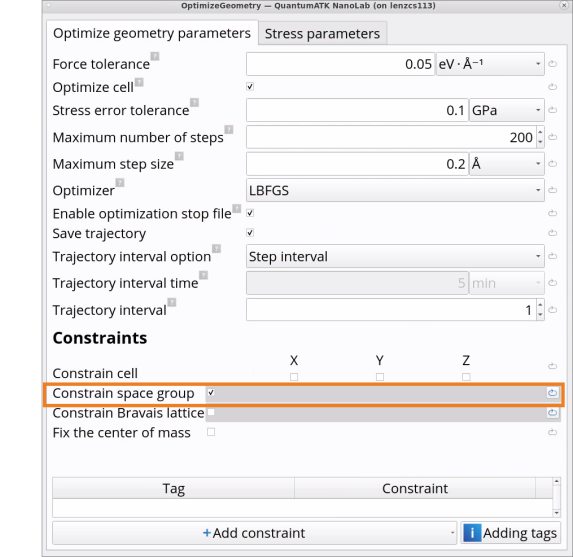Open the help tooltip icon beside Force tolerance

coord(155,56)
